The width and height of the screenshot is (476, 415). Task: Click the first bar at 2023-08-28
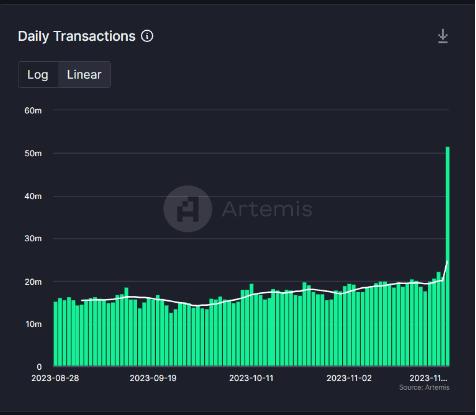56,334
